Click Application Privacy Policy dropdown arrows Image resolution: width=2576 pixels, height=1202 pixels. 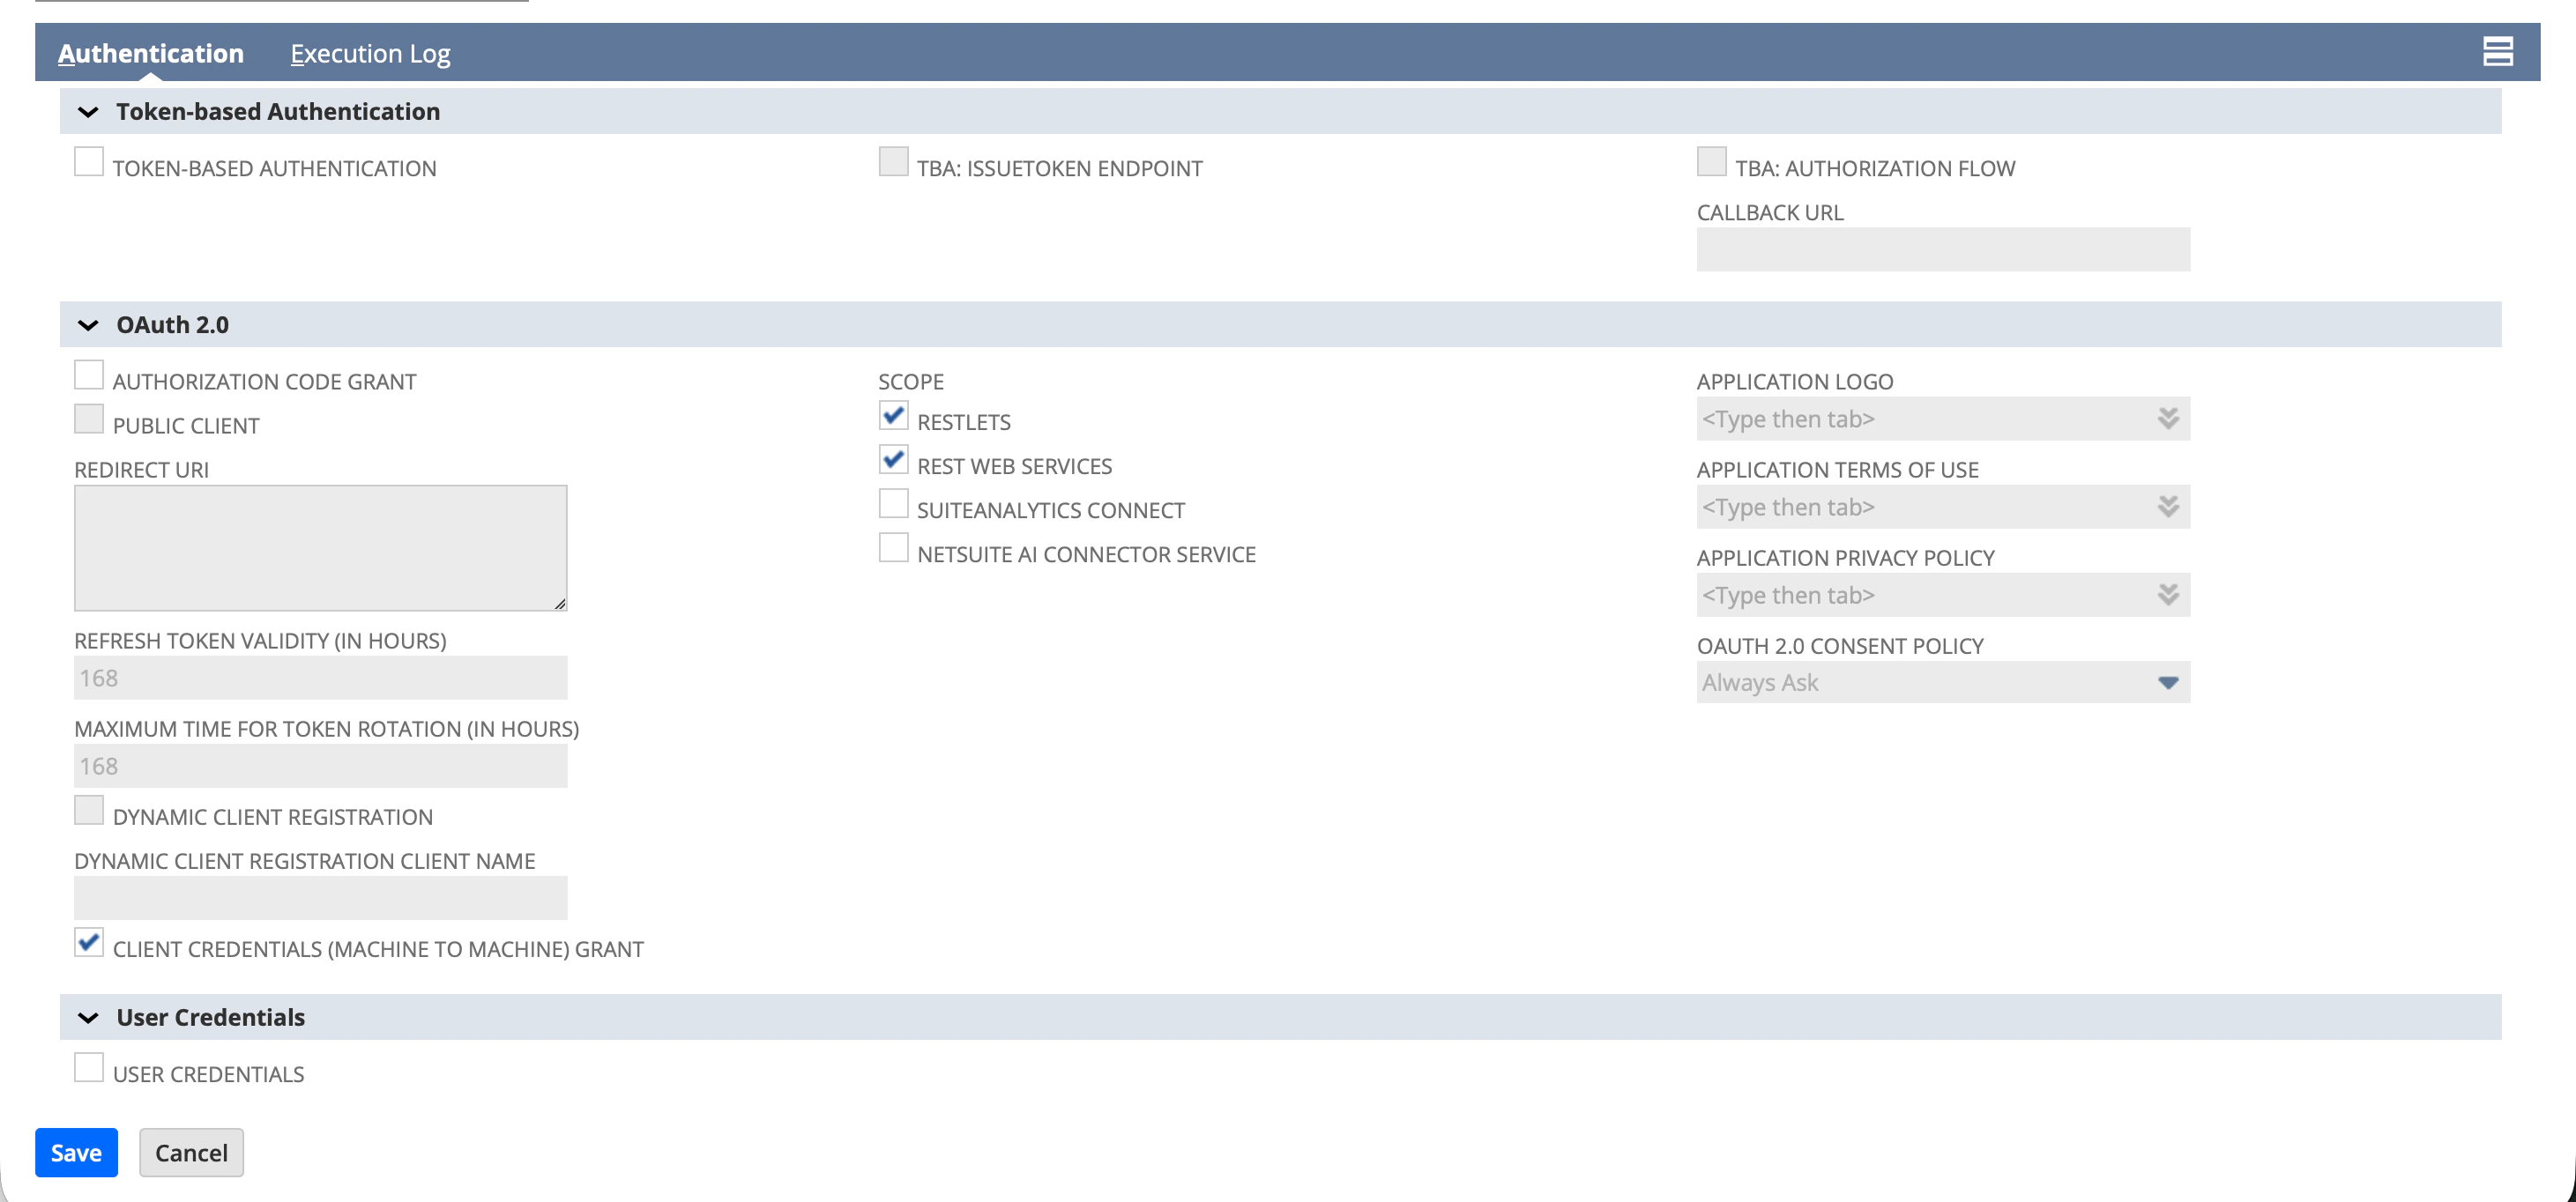[2167, 595]
